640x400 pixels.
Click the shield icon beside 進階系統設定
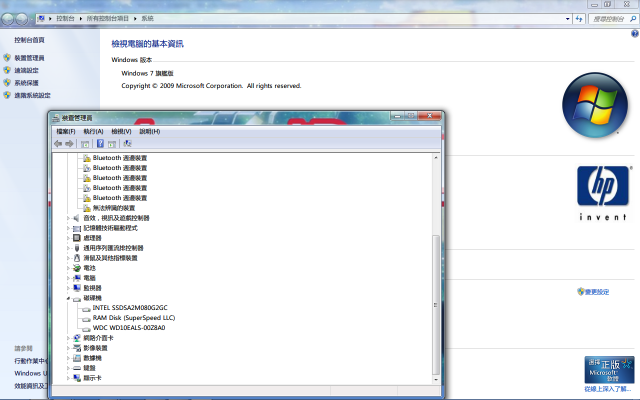coord(7,95)
